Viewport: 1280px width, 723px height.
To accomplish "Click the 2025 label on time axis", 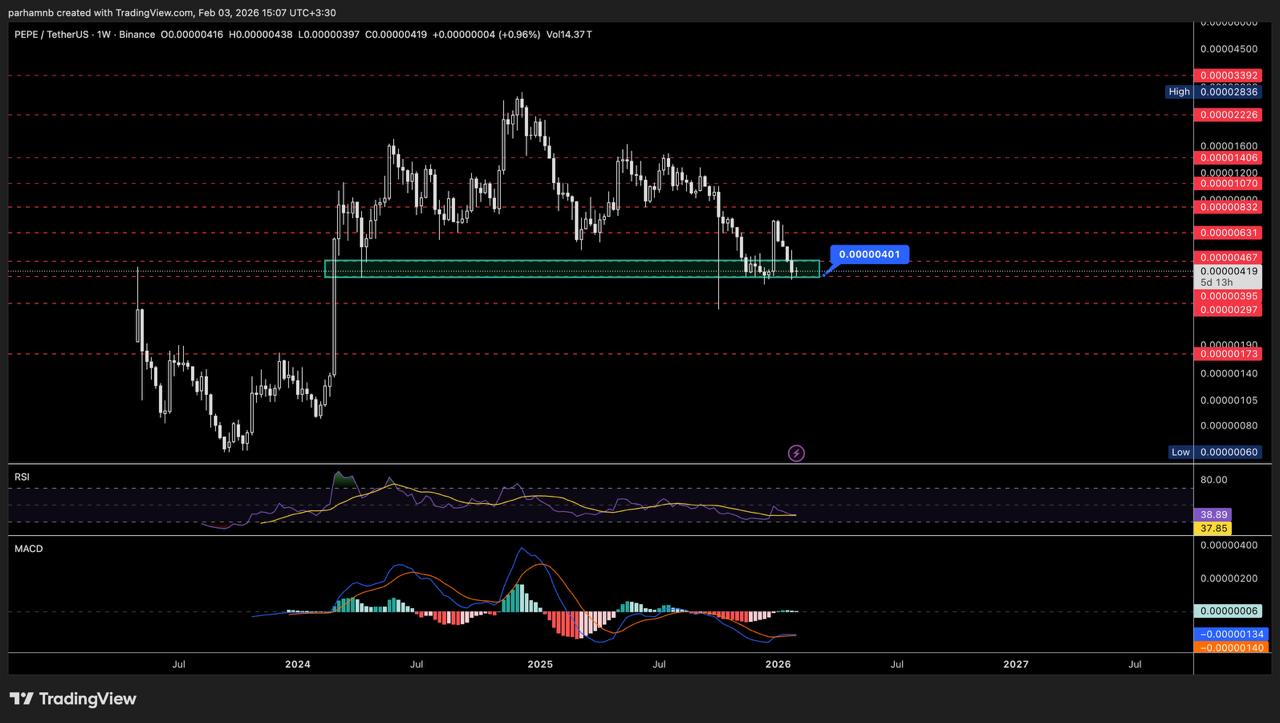I will (x=540, y=663).
